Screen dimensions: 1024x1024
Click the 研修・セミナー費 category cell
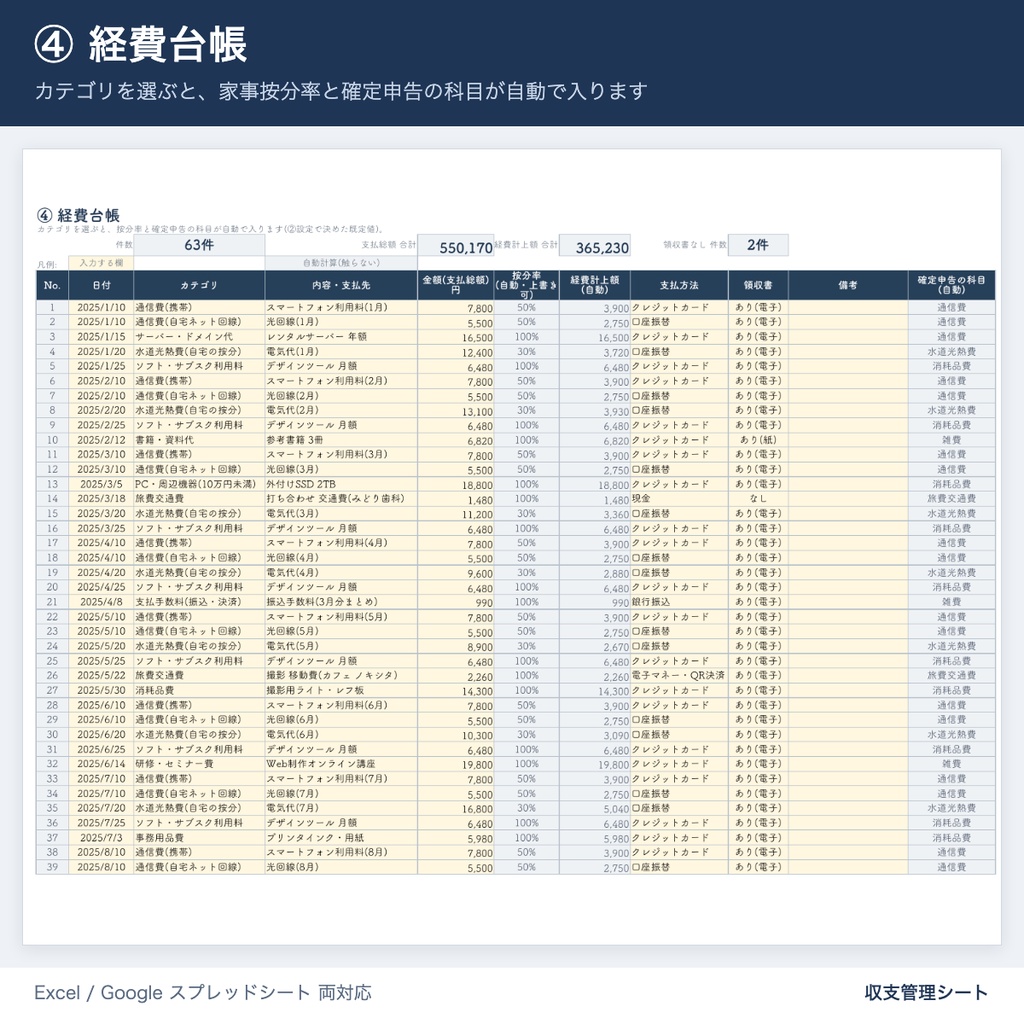pos(199,764)
